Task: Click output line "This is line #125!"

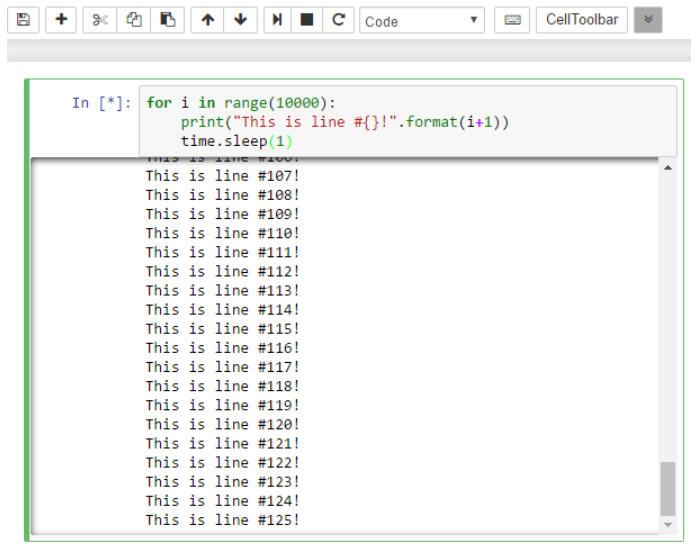Action: pyautogui.click(x=222, y=520)
